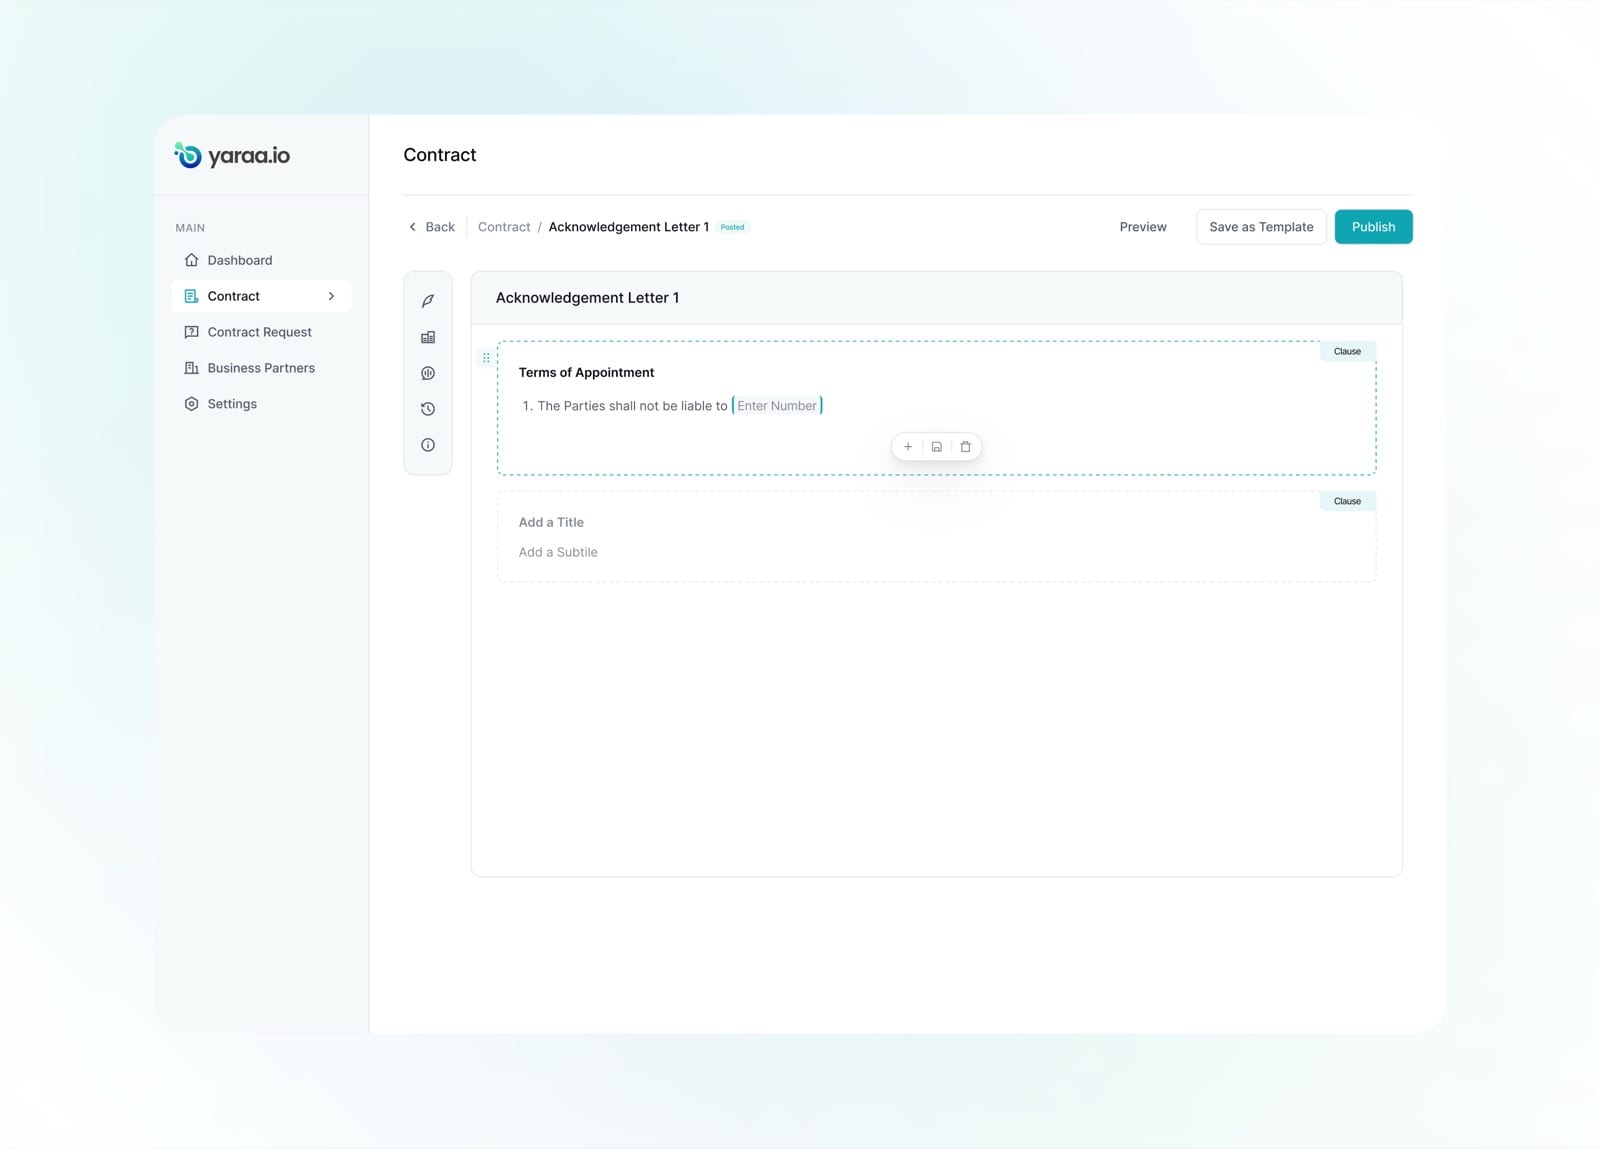Open the version history clock icon
1600x1149 pixels.
428,409
